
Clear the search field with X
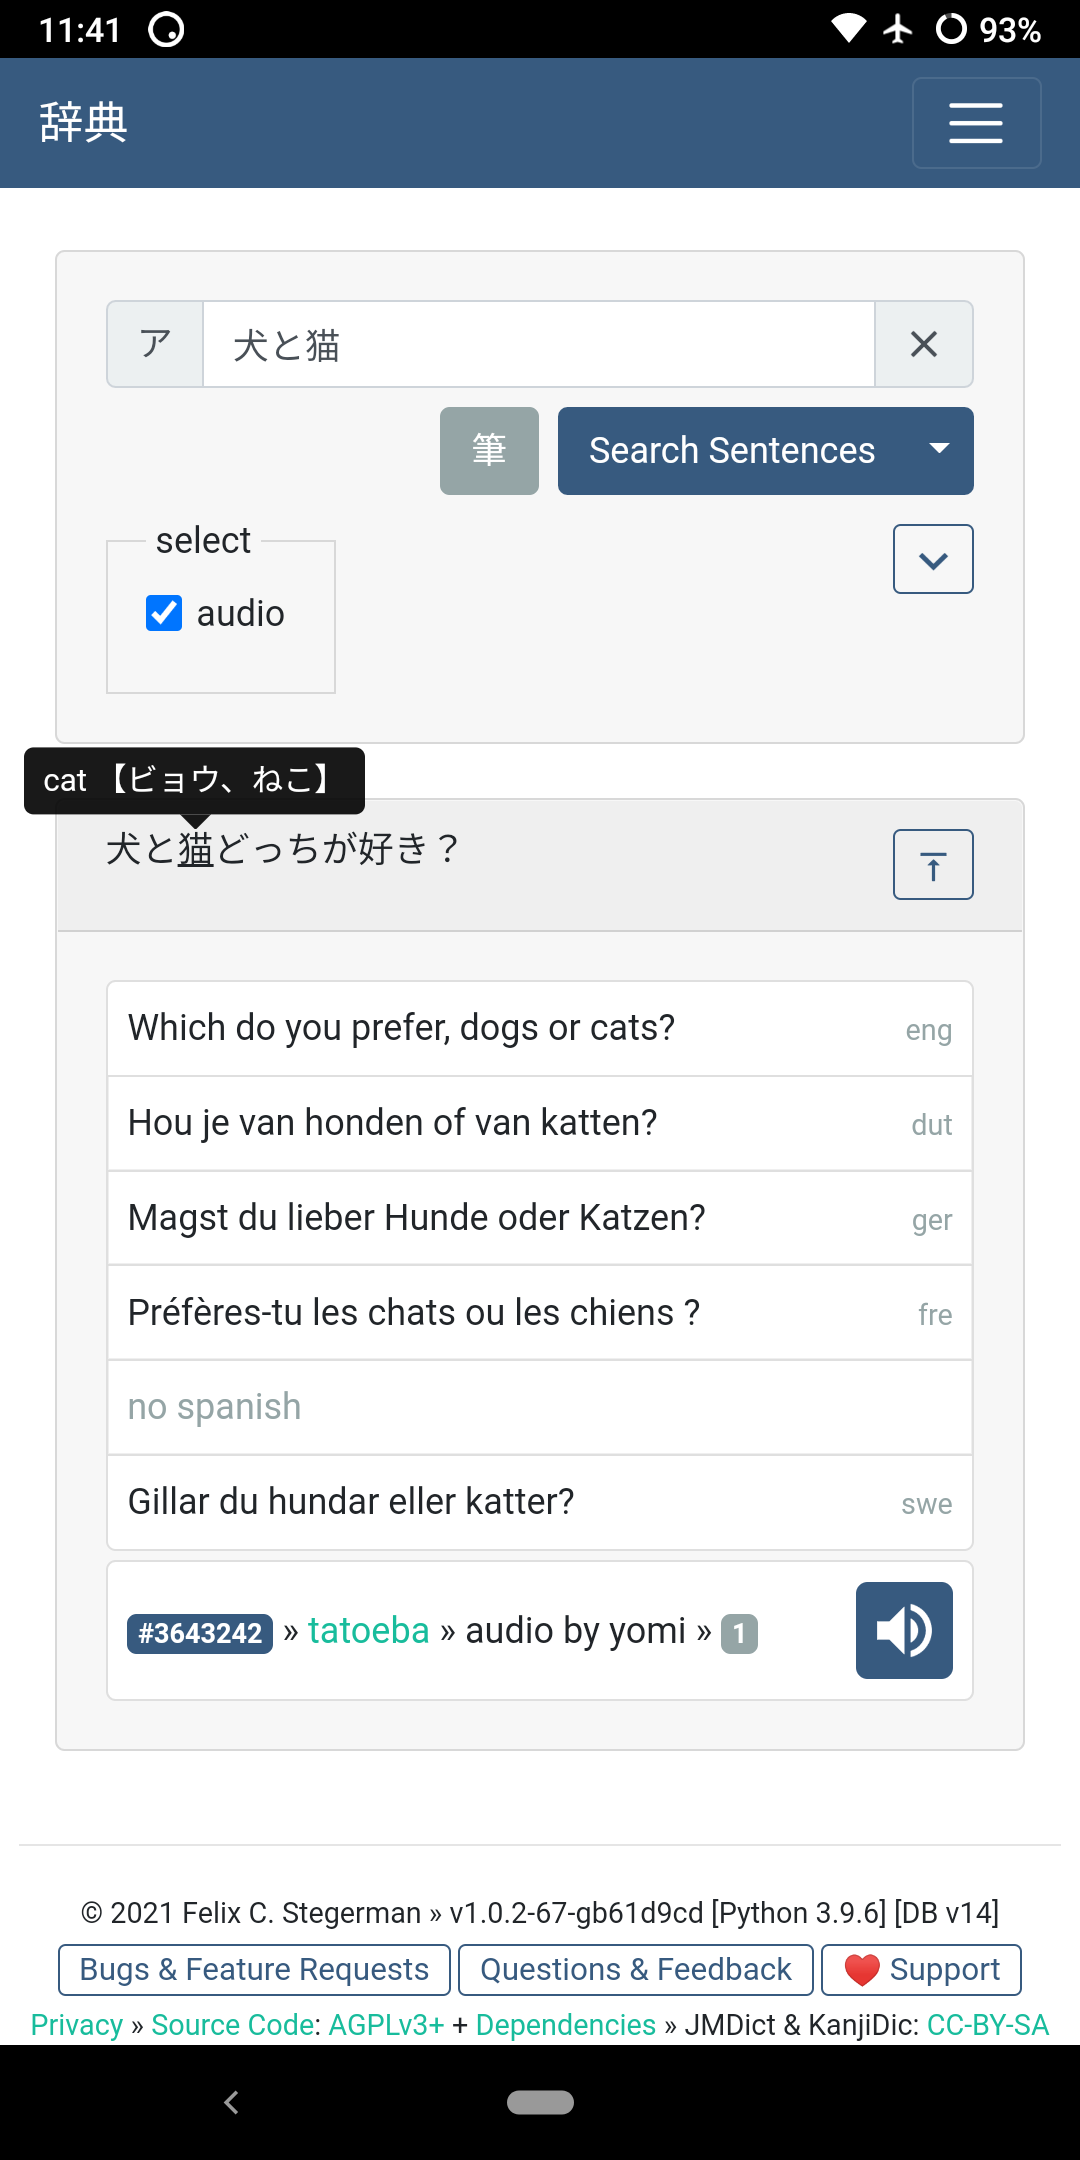tap(924, 344)
